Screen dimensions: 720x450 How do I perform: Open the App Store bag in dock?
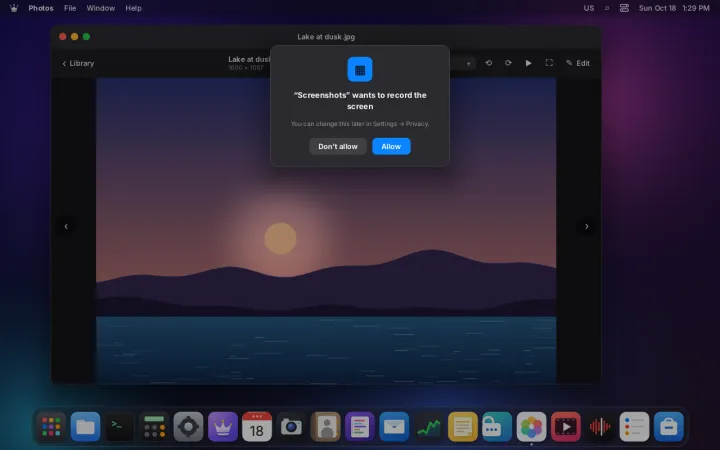[x=669, y=427]
